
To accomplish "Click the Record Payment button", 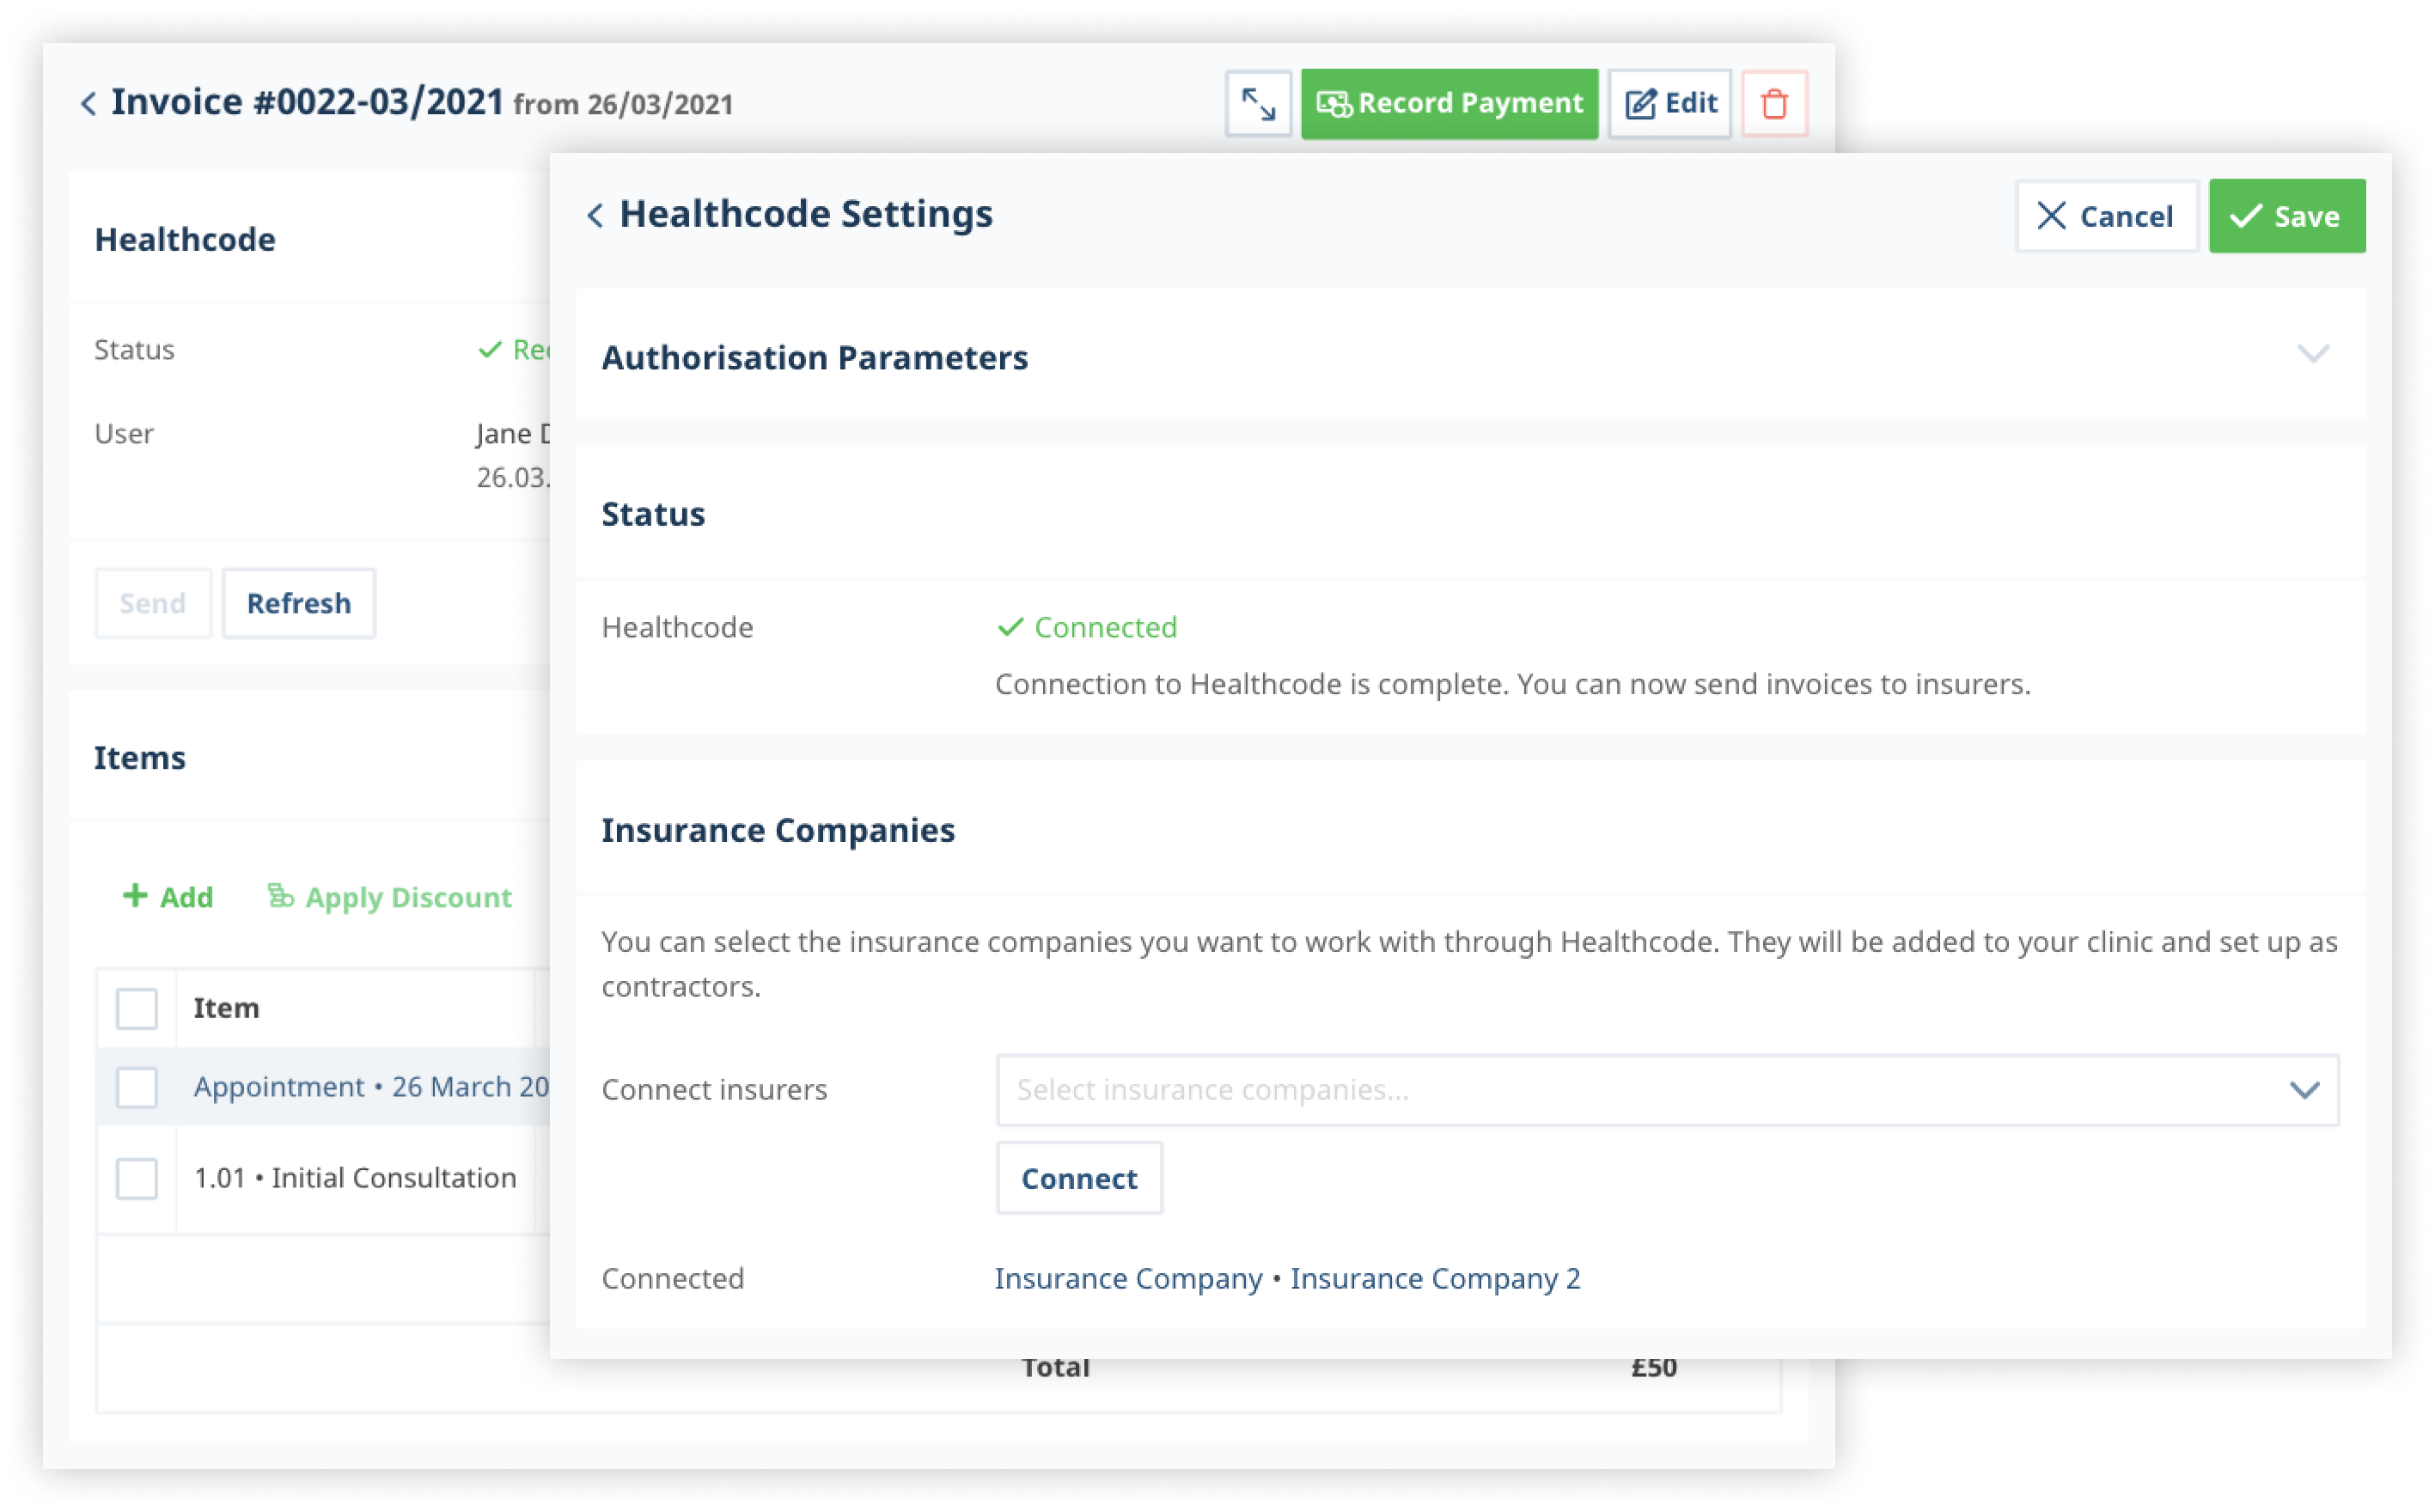I will click(1449, 104).
